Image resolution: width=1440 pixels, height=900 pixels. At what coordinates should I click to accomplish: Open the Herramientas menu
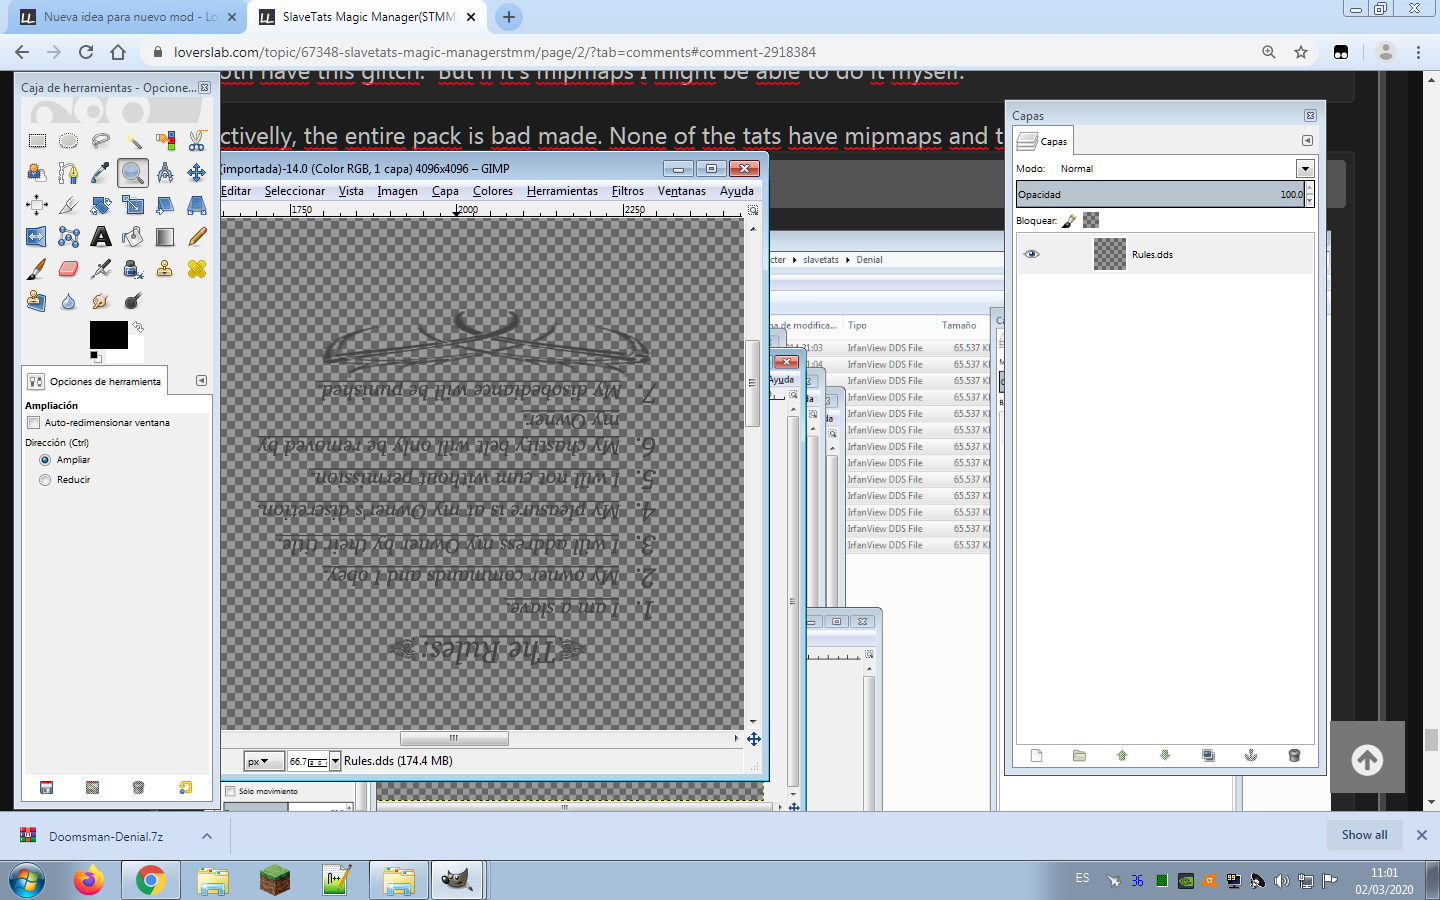[x=562, y=191]
